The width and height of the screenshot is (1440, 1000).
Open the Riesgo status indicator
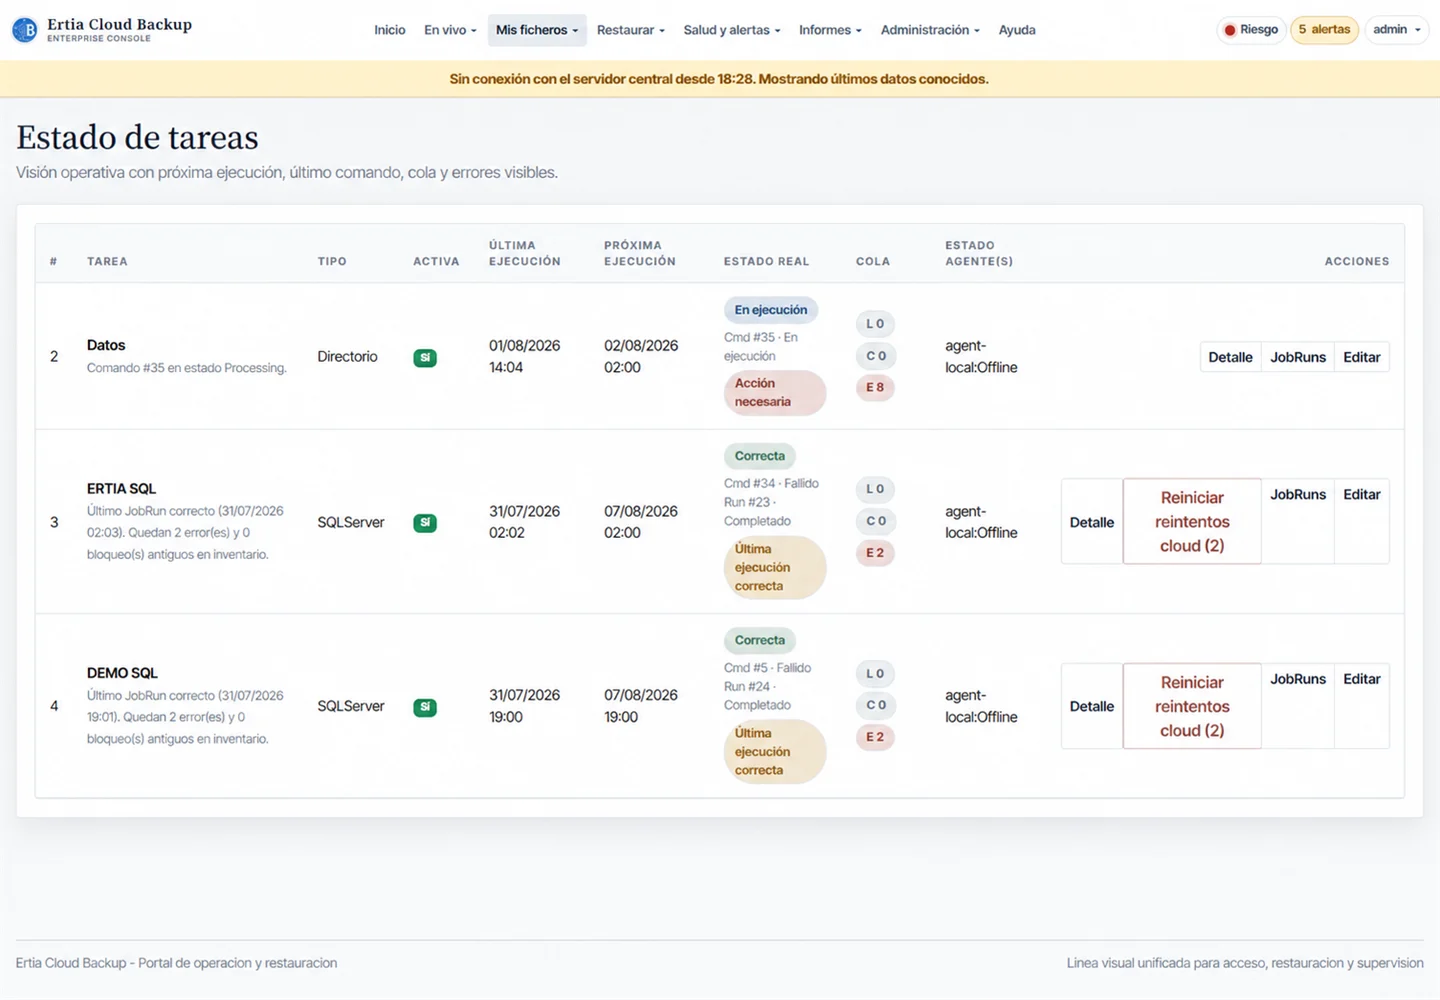point(1251,30)
